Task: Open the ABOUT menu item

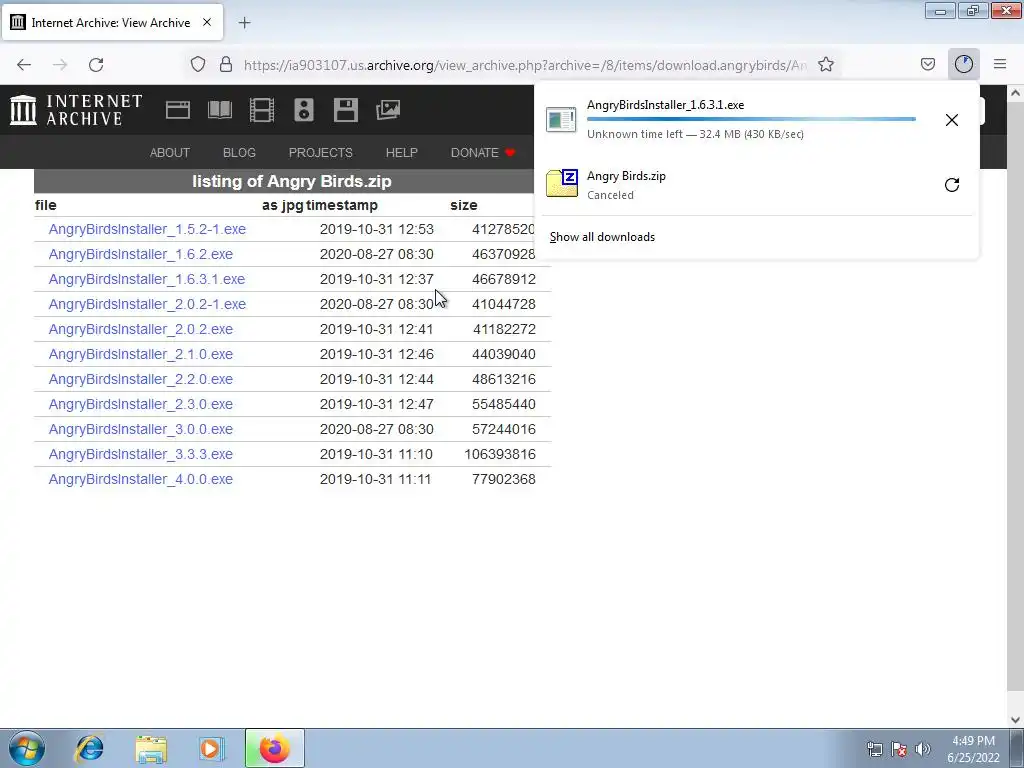Action: [x=170, y=153]
